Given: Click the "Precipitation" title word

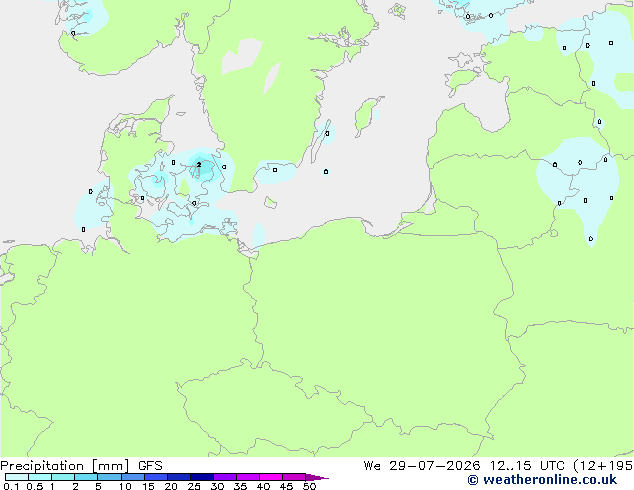Looking at the screenshot, I should (x=42, y=466).
